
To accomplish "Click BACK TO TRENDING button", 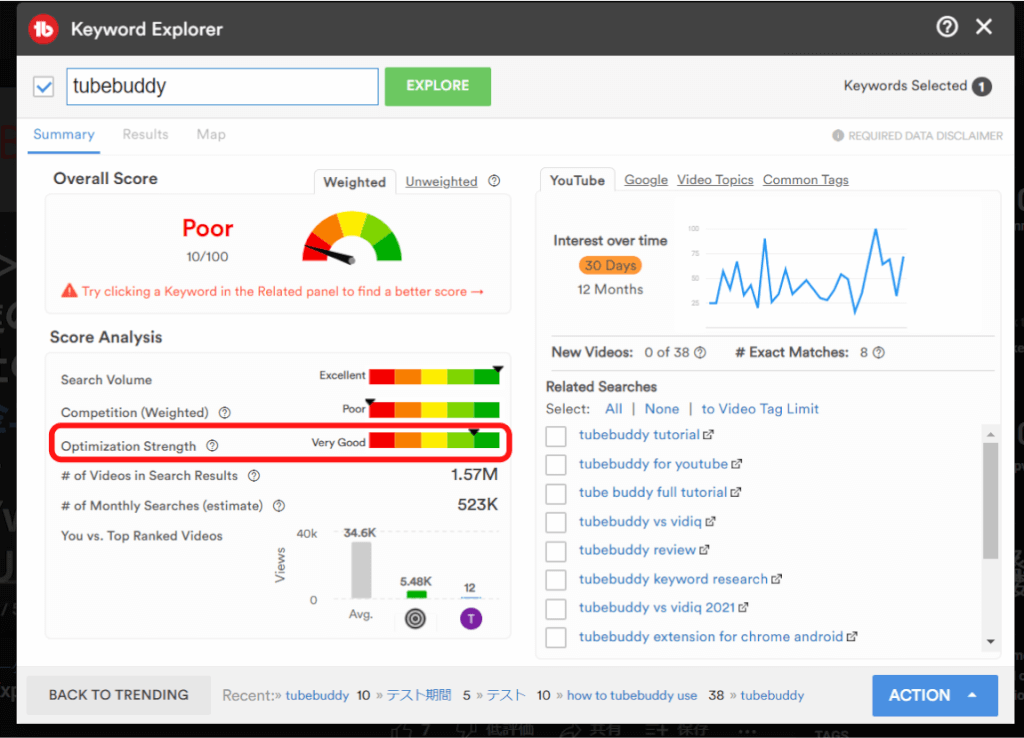I will 118,695.
